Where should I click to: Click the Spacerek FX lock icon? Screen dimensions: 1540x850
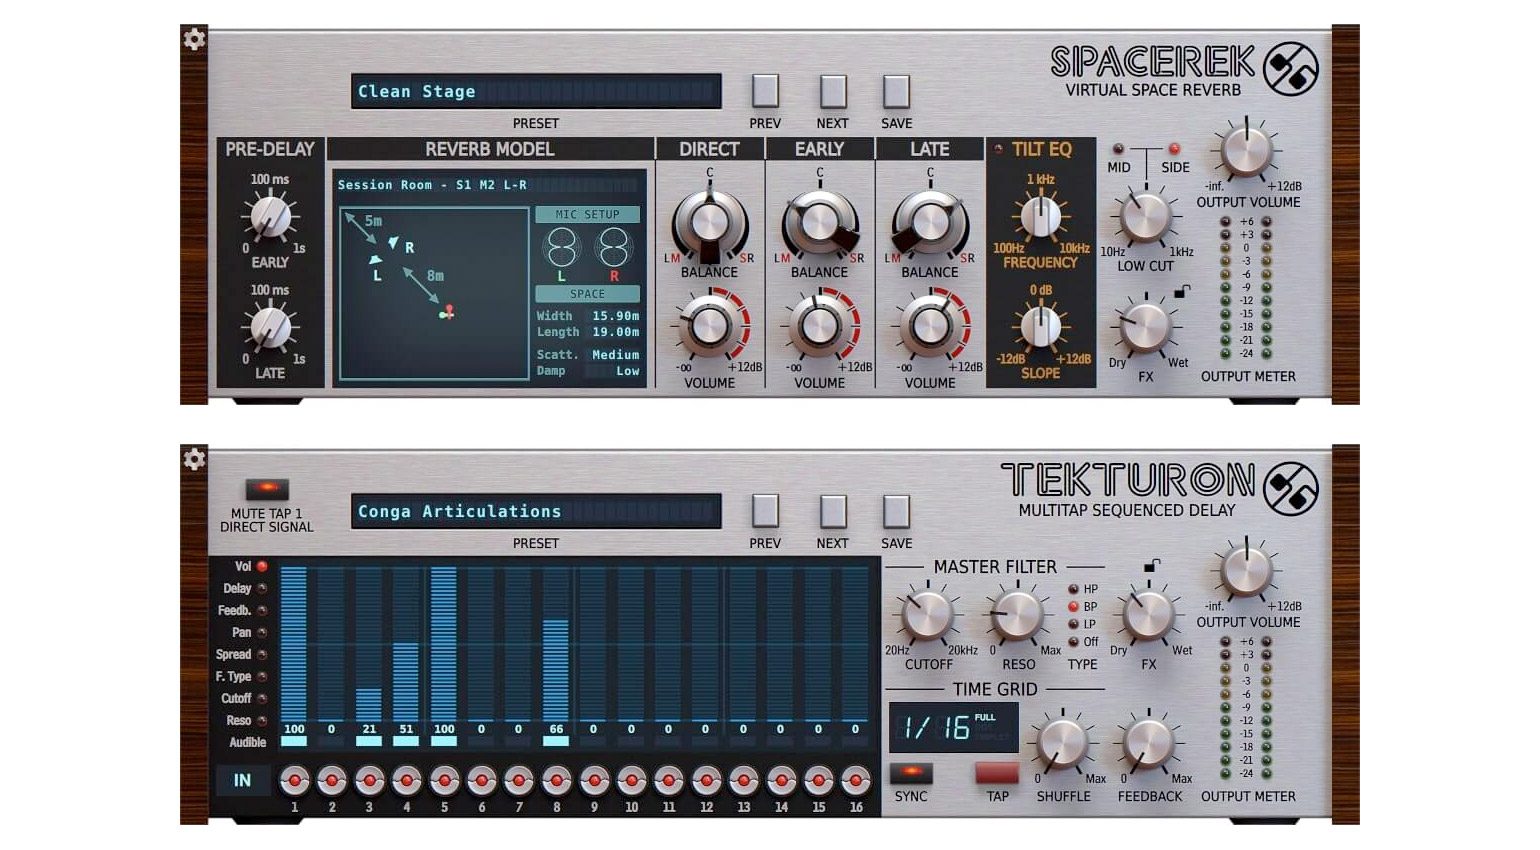click(1182, 292)
